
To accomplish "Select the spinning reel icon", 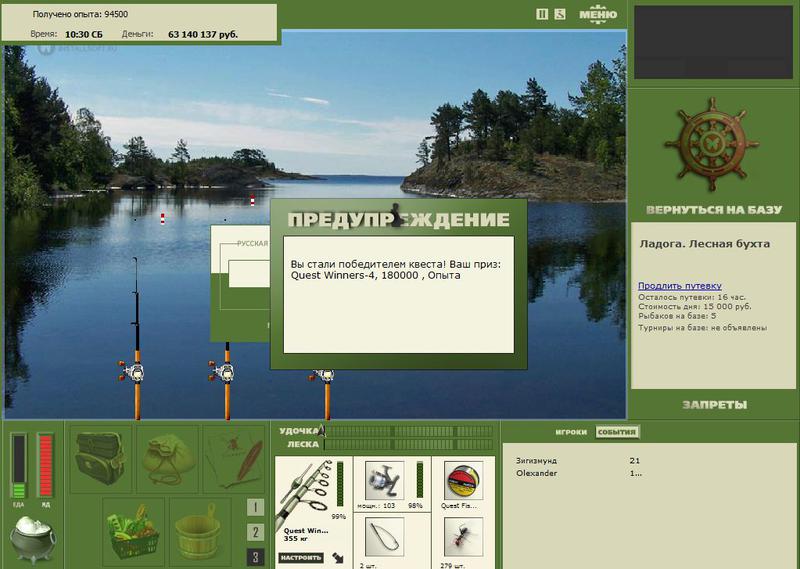I will [x=384, y=480].
